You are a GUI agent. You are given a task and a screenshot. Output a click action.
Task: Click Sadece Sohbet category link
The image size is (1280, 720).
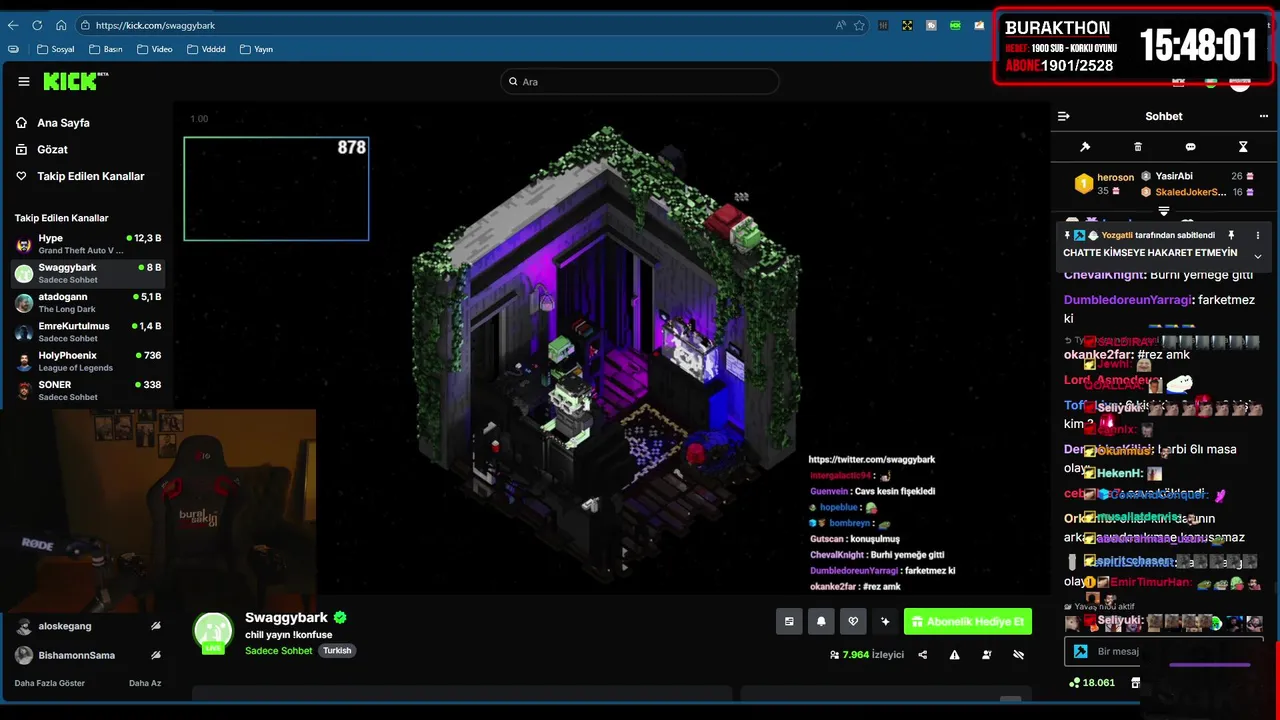(x=279, y=650)
